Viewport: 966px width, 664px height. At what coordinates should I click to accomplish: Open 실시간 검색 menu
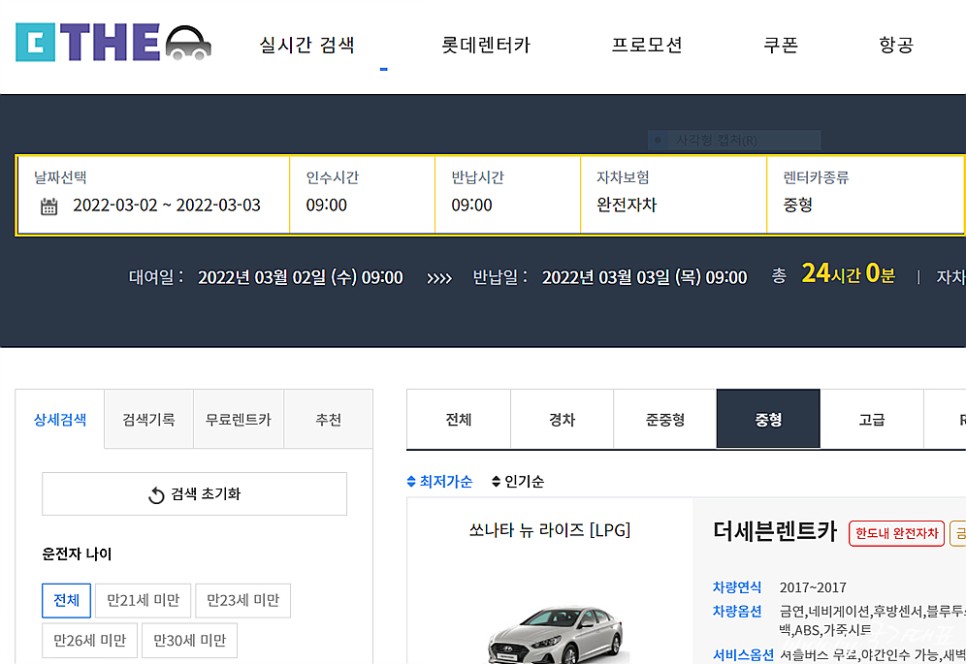pyautogui.click(x=307, y=45)
